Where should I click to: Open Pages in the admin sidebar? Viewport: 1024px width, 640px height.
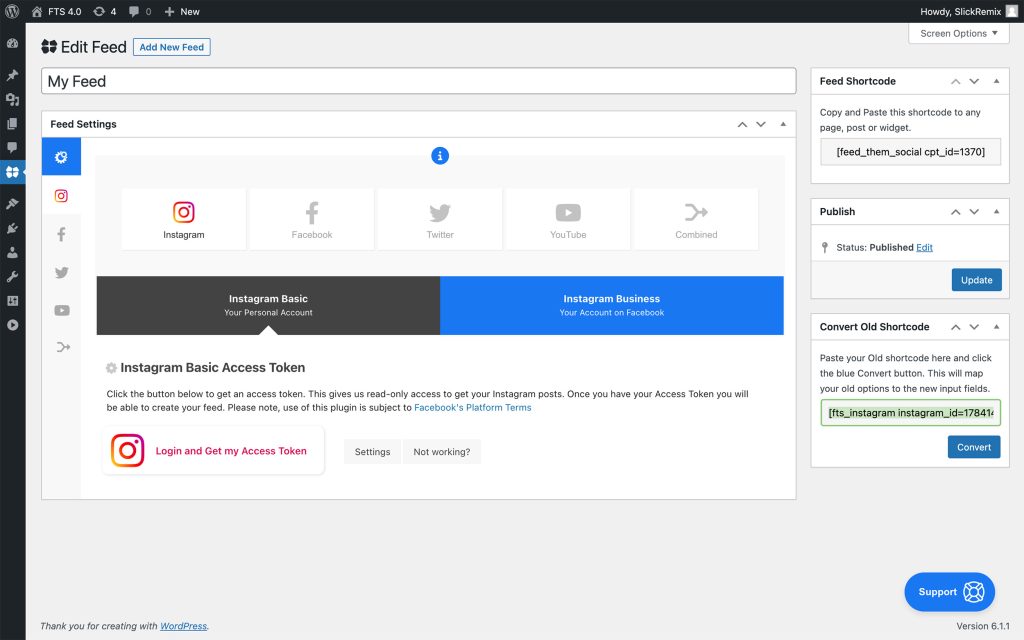point(12,123)
